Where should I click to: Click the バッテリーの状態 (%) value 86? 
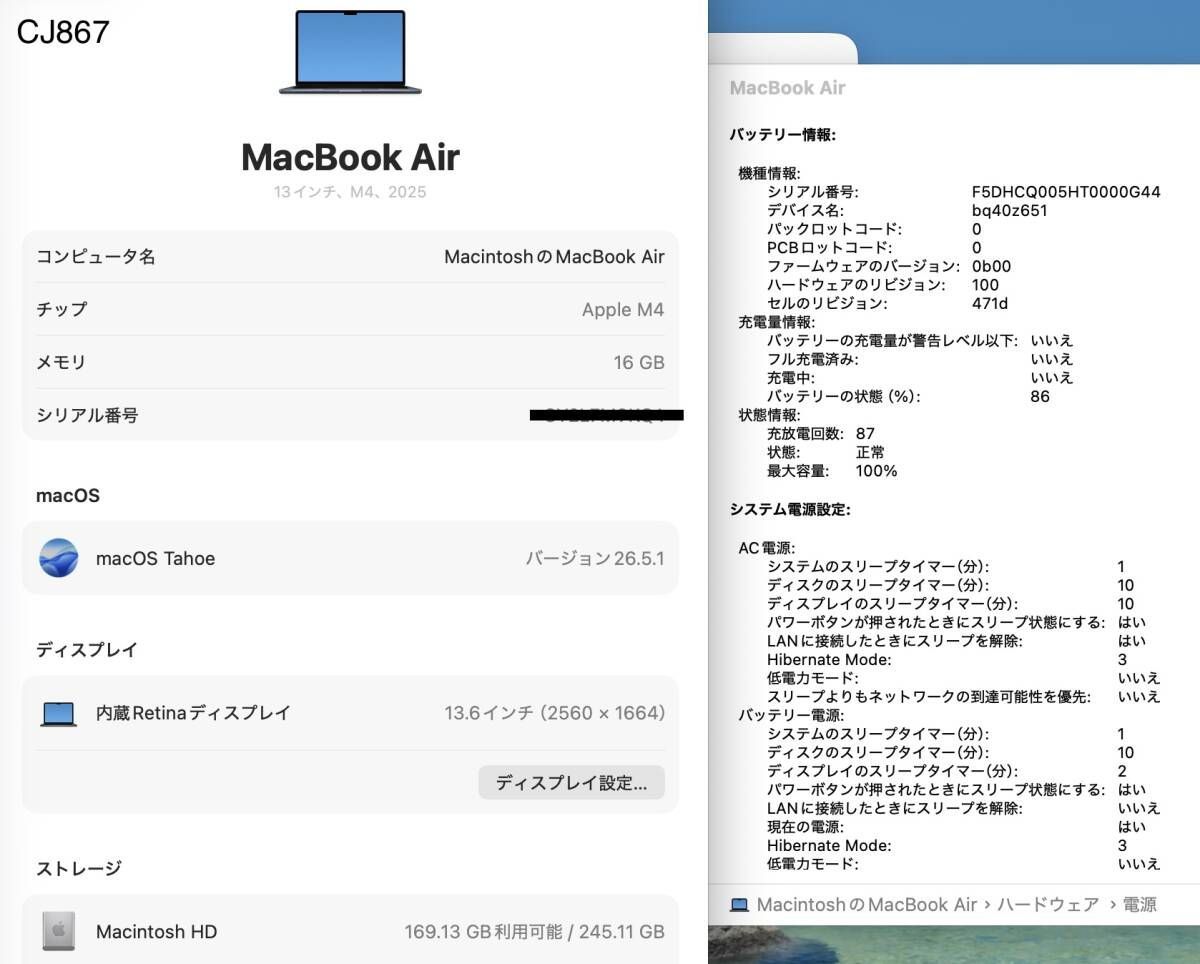pos(1040,396)
